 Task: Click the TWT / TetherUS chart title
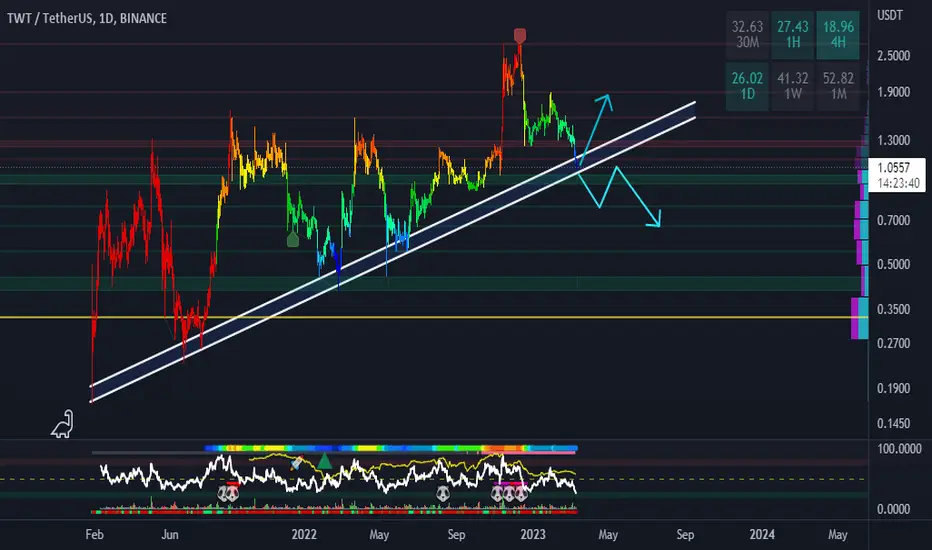pos(87,18)
